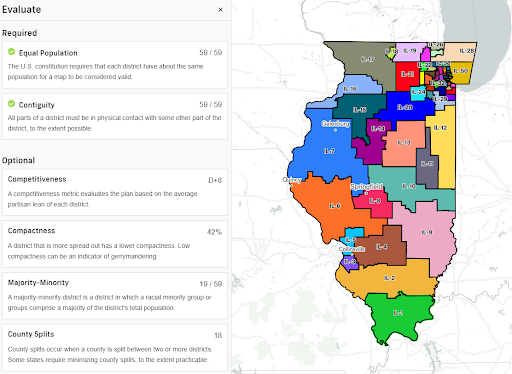This screenshot has height=374, width=512.
Task: Click the Springfield city label
Action: [366, 187]
